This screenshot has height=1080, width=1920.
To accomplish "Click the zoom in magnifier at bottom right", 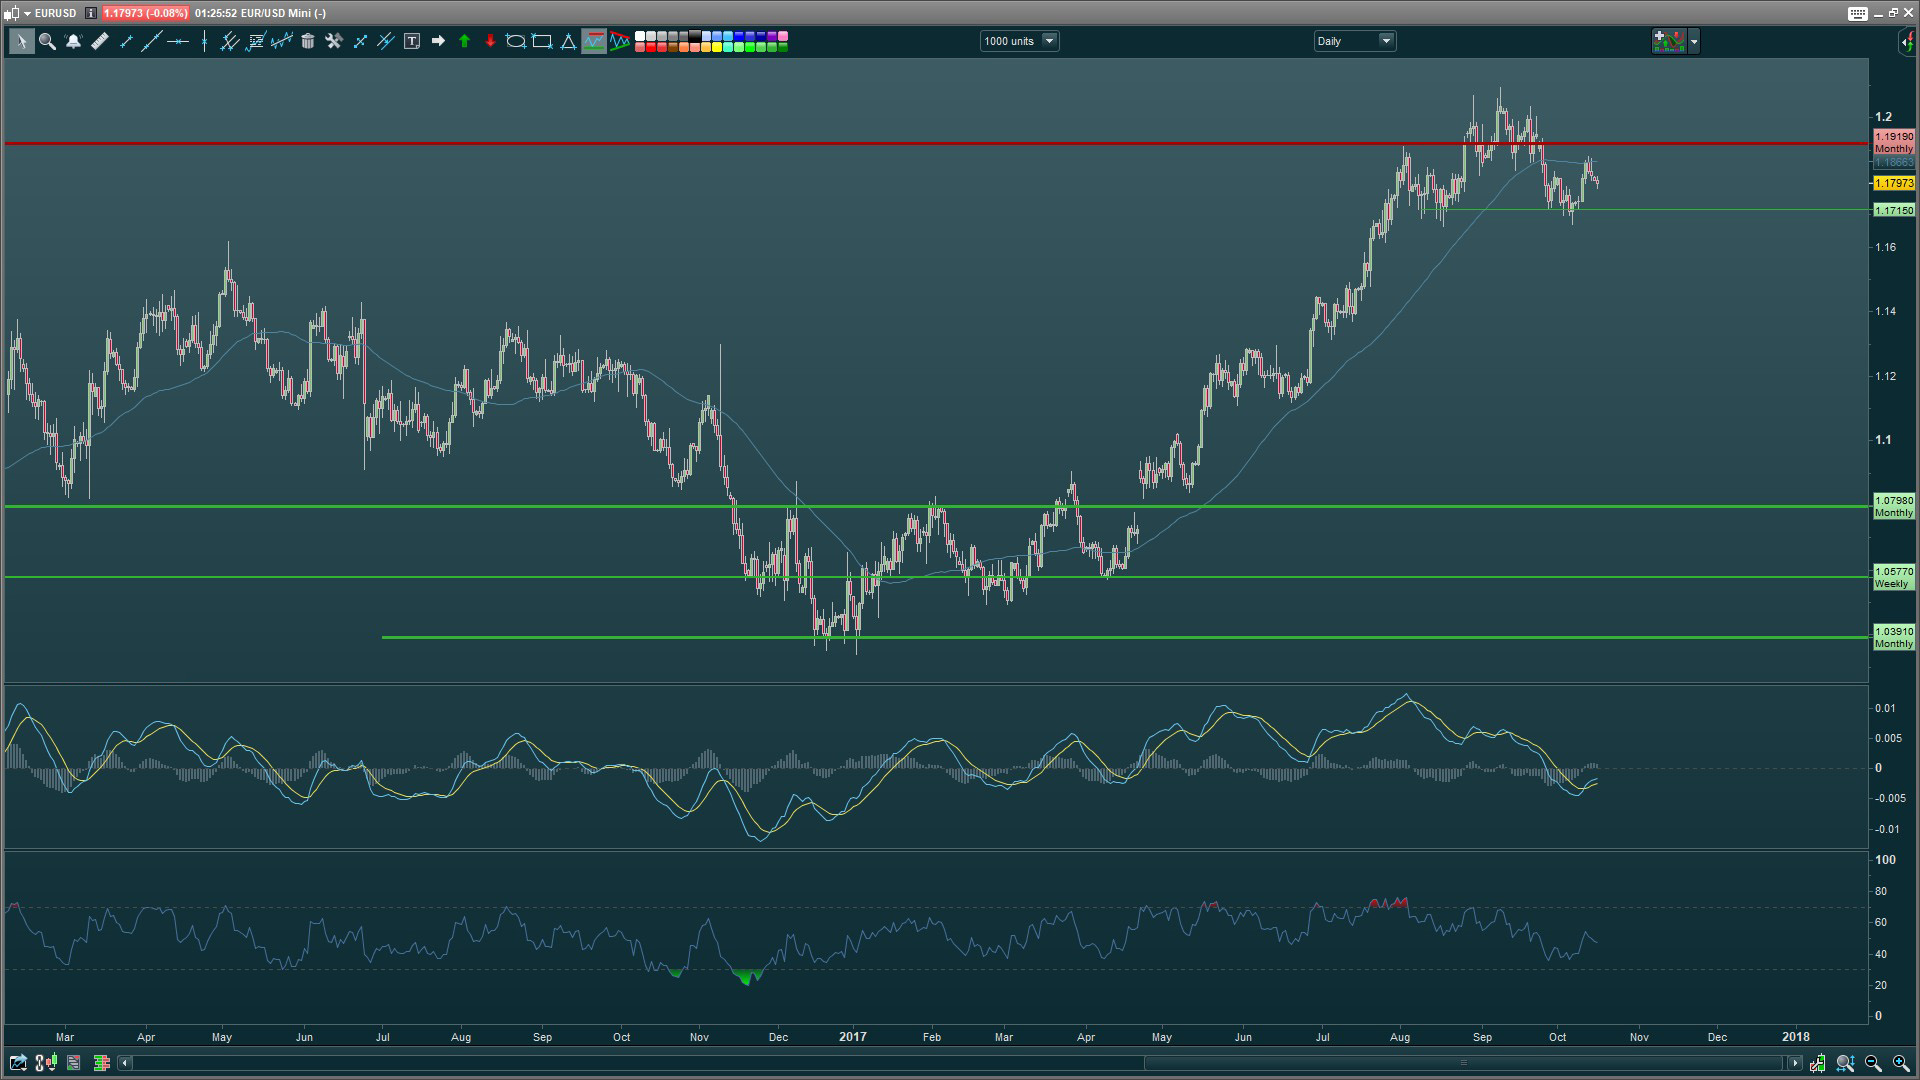I will coord(1900,1063).
